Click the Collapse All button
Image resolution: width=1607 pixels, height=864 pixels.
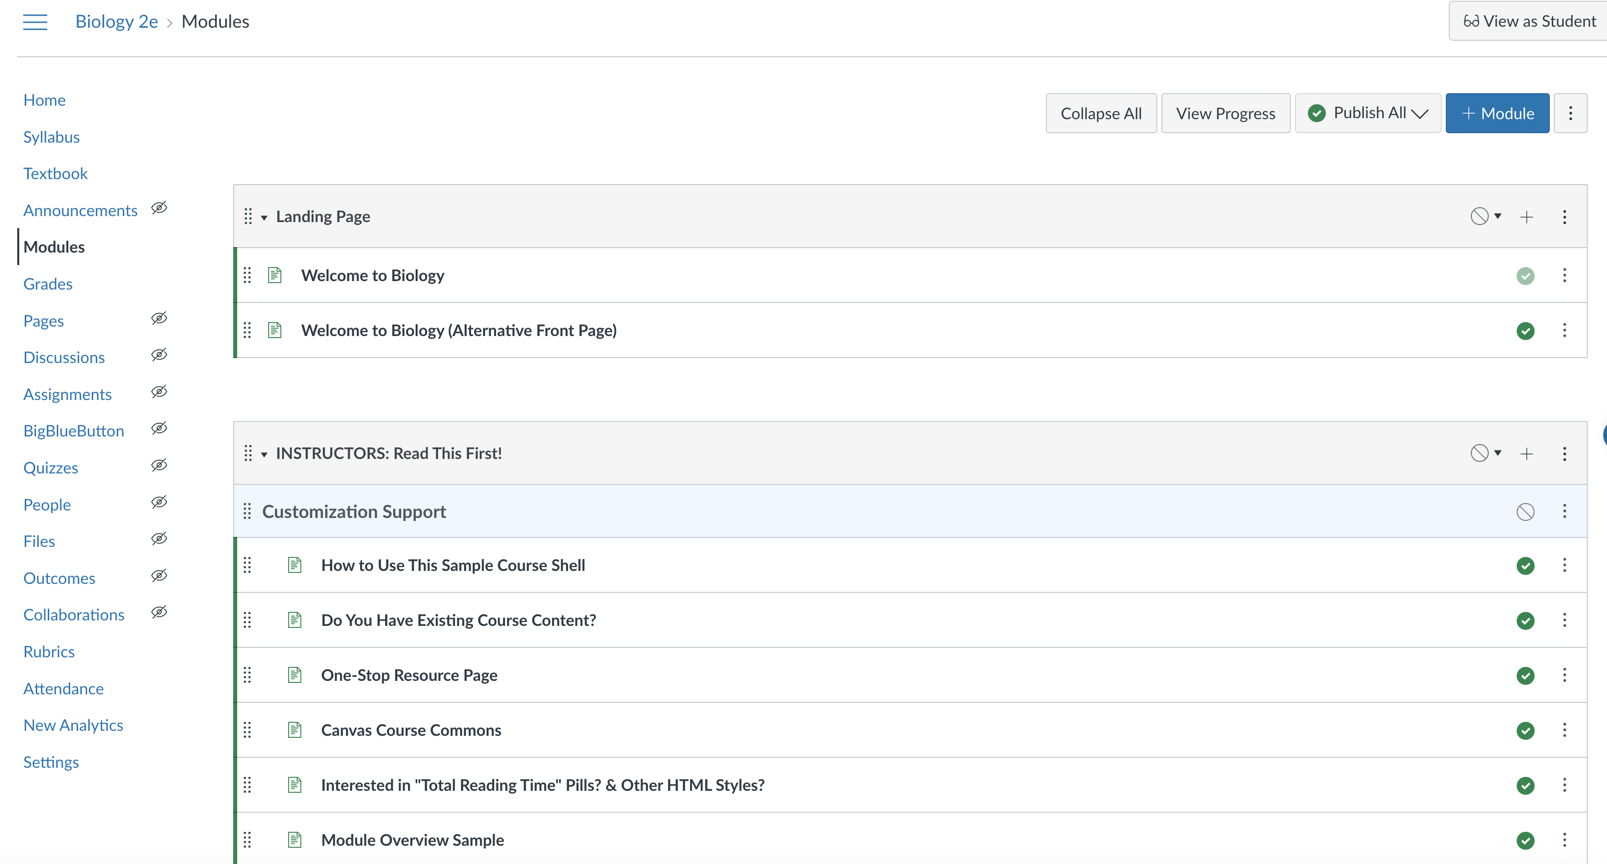(x=1100, y=113)
